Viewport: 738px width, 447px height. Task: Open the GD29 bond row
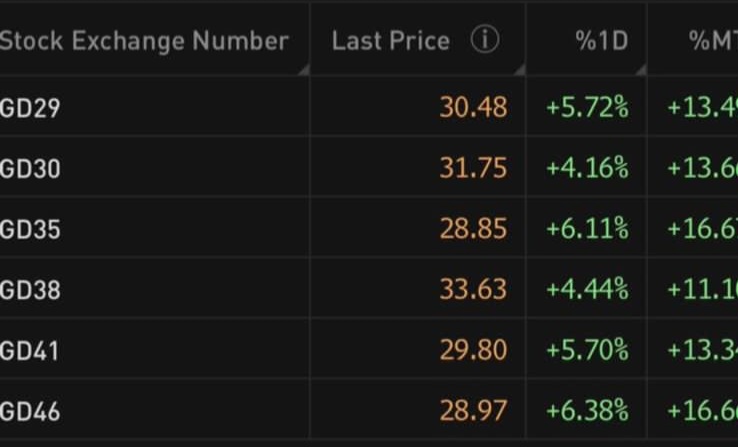point(30,107)
